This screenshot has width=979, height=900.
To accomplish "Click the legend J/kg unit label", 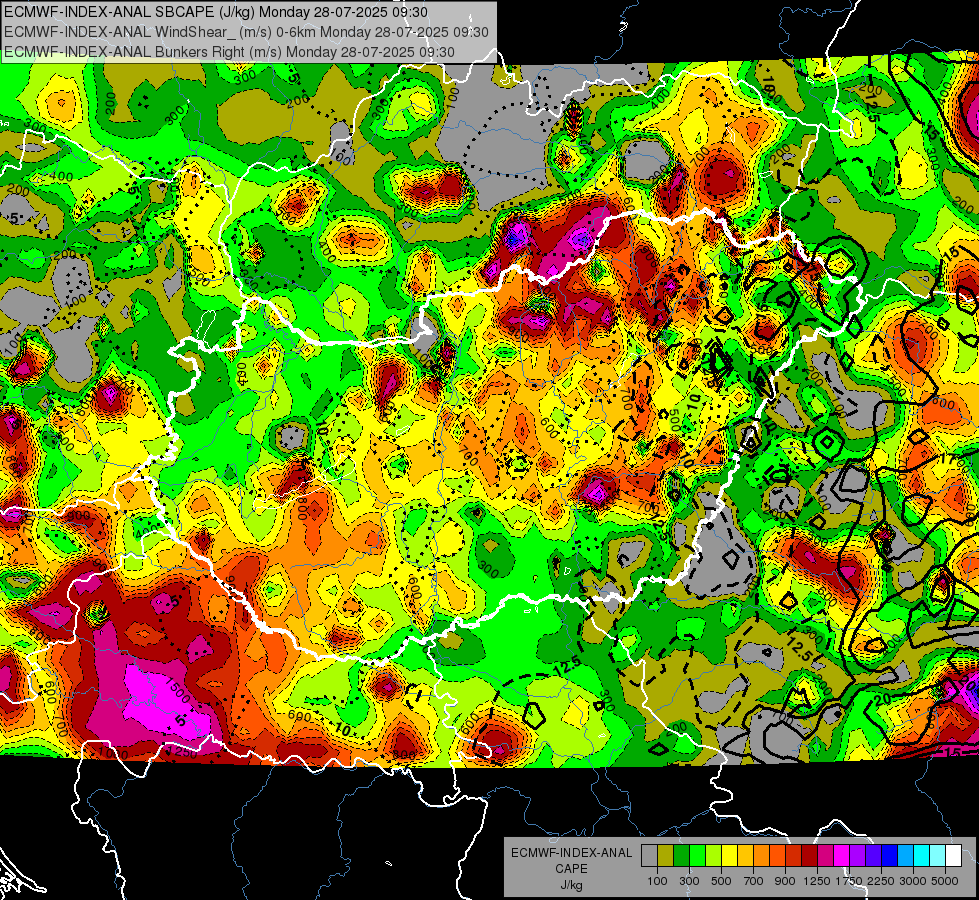I will point(571,885).
